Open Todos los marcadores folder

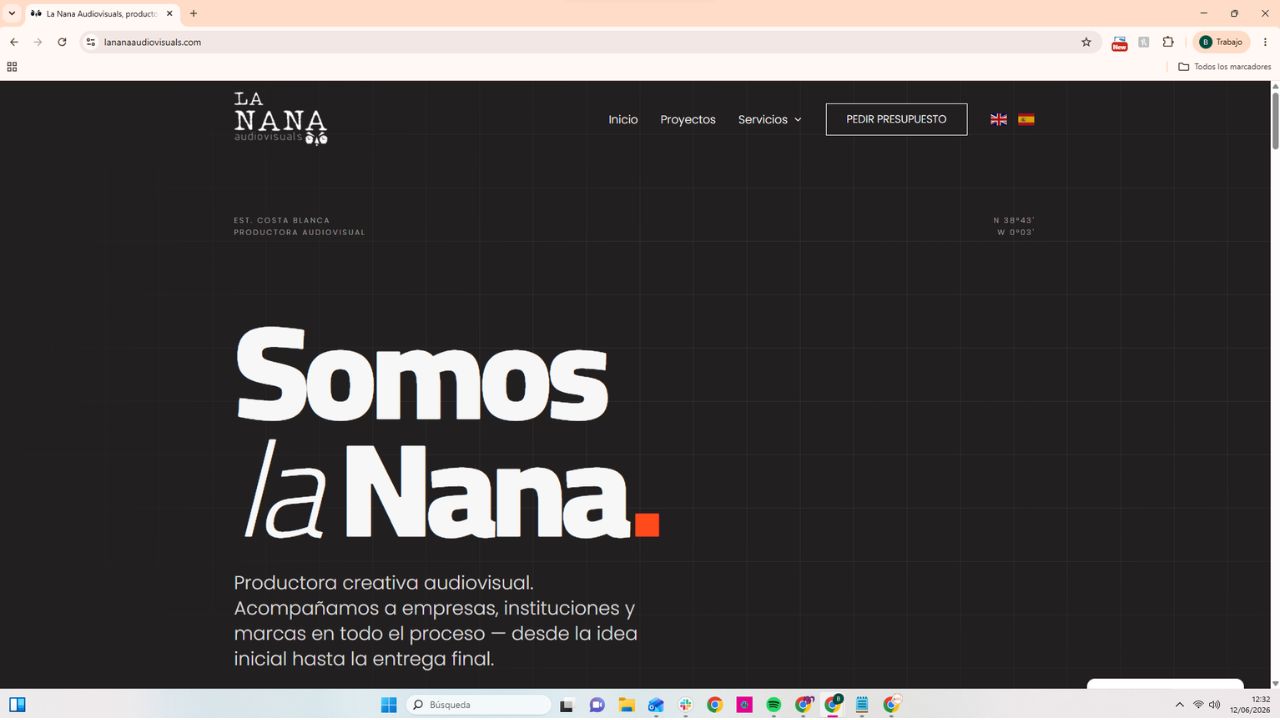pos(1224,67)
